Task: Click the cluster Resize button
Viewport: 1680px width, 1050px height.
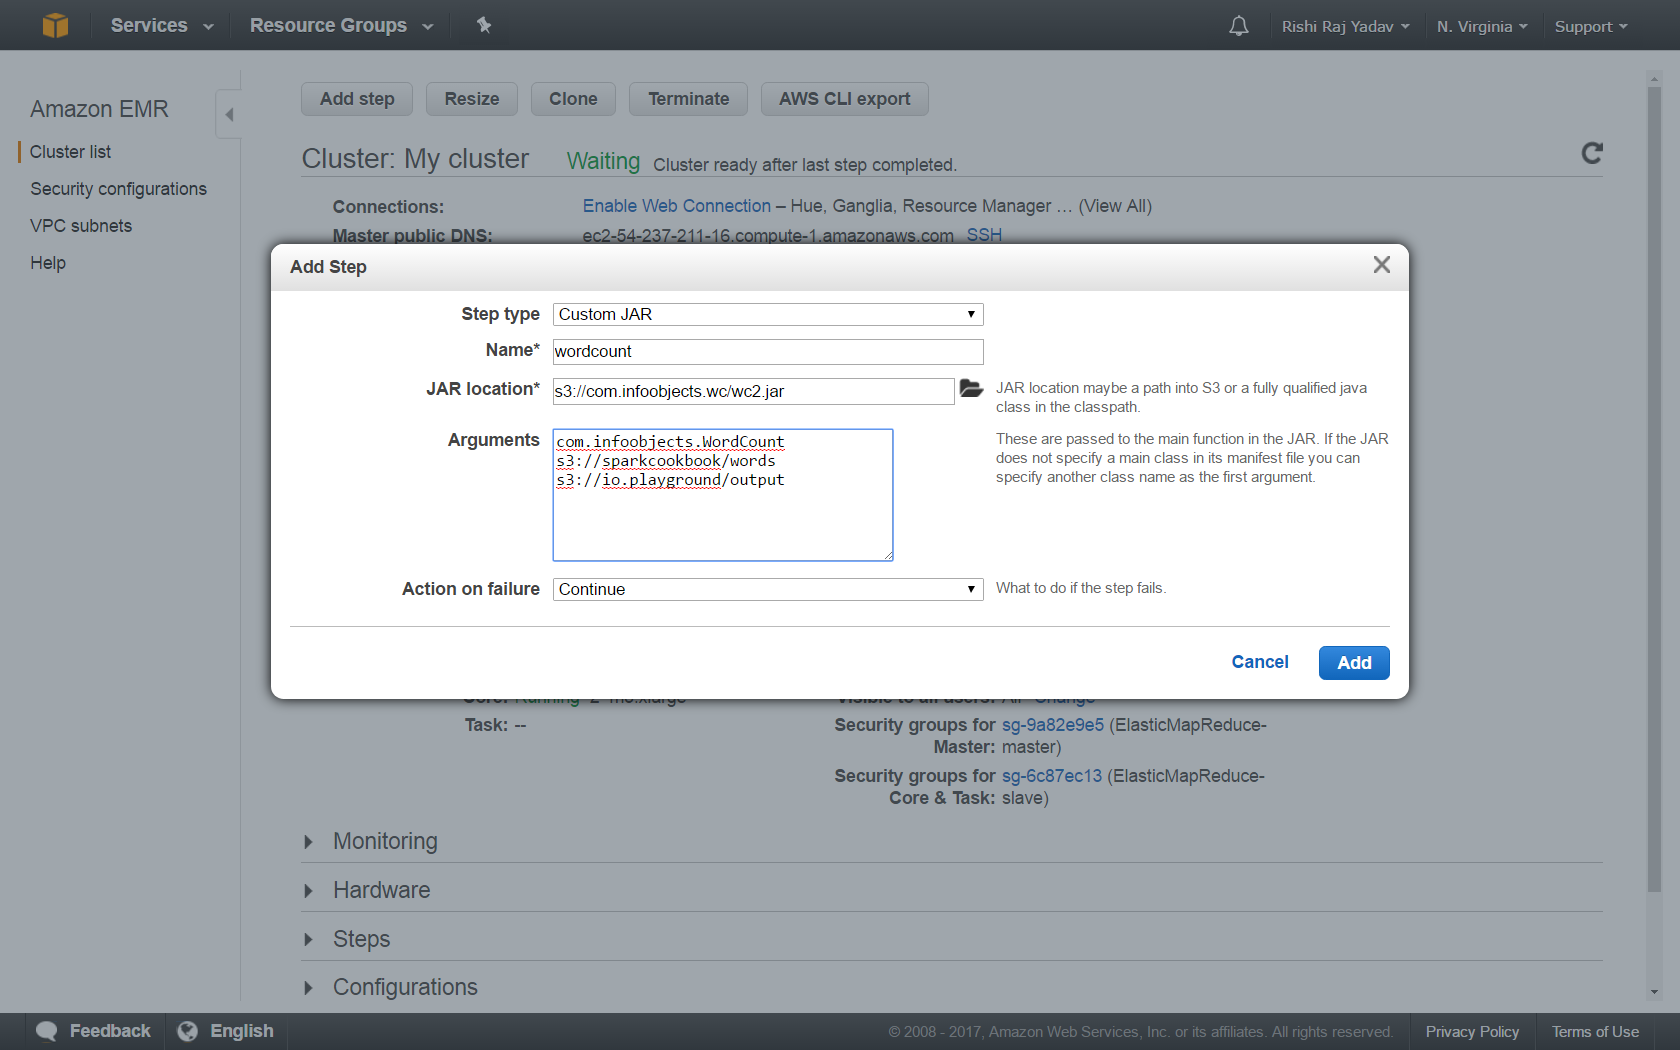Action: [x=472, y=99]
